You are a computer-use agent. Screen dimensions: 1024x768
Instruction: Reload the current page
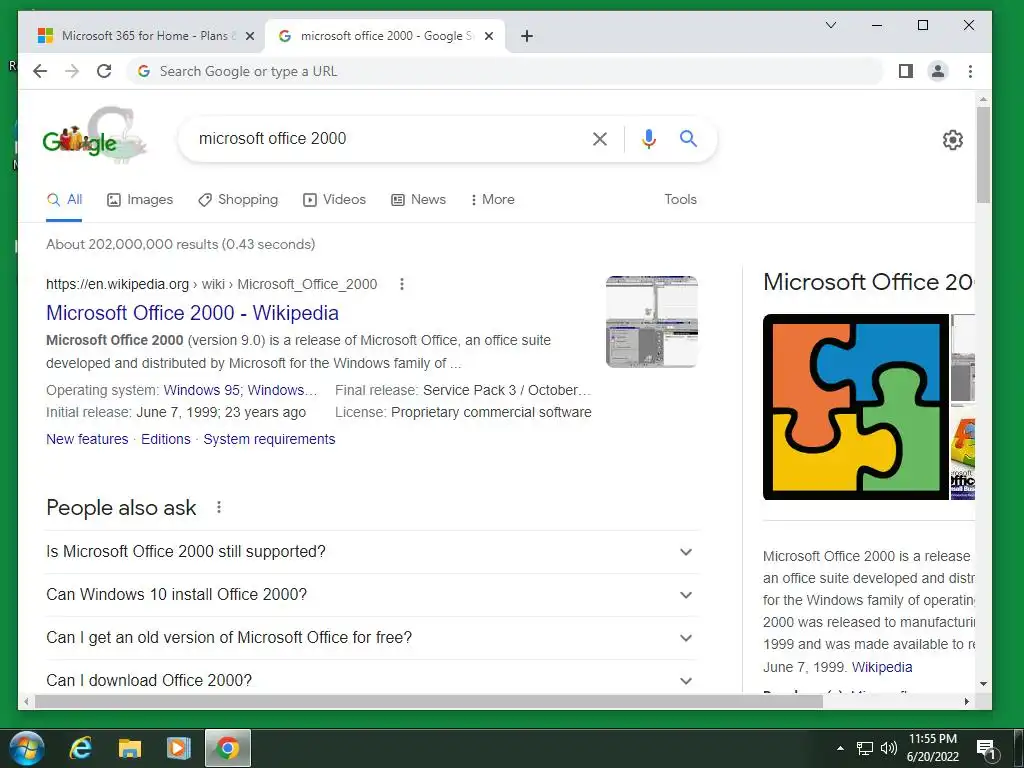(104, 71)
